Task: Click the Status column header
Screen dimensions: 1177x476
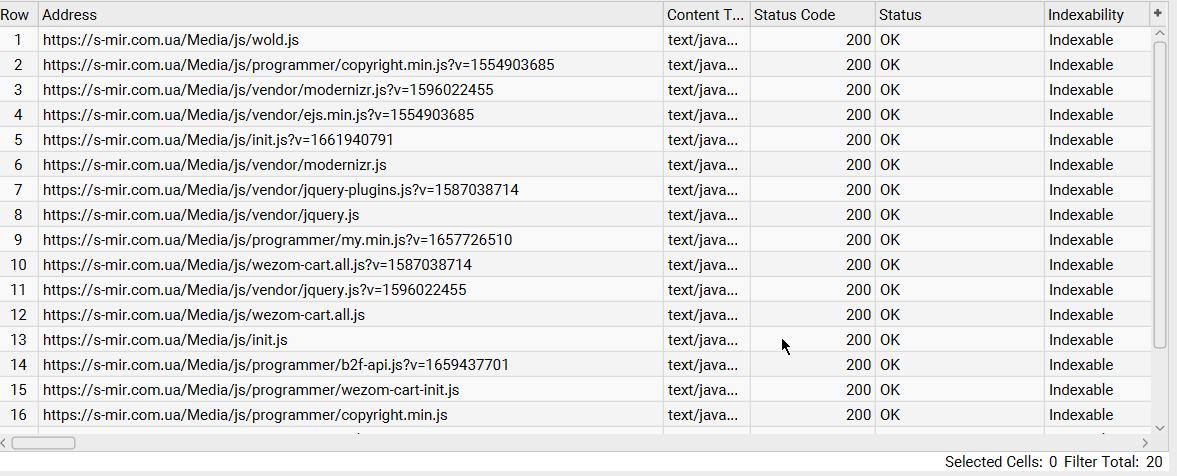Action: coord(958,15)
